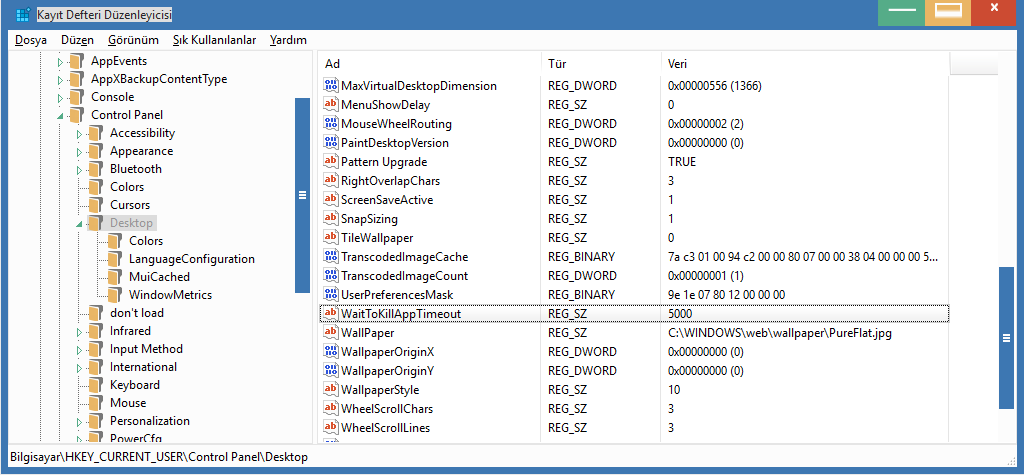Screen dimensions: 1024x475
Task: Click the WheelScrollChars string icon
Action: click(x=331, y=409)
